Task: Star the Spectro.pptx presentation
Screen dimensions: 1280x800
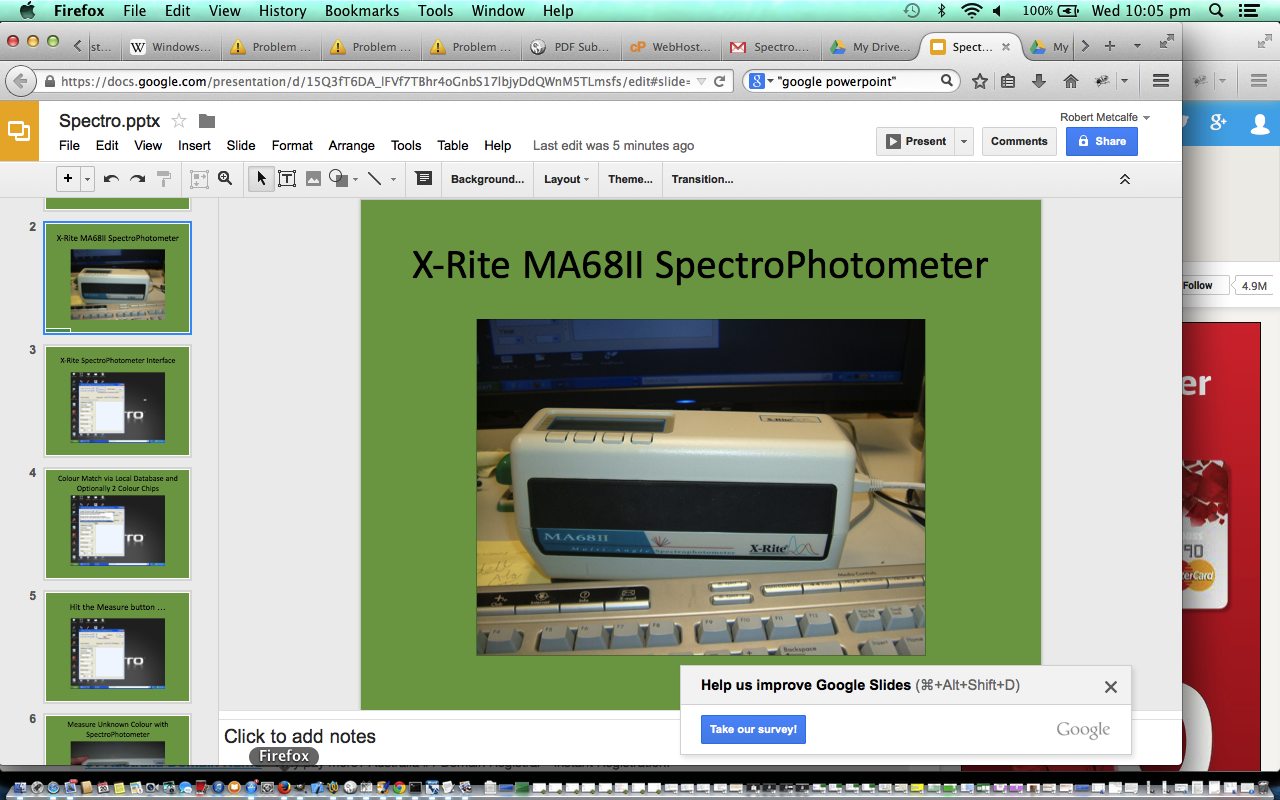Action: click(x=179, y=121)
